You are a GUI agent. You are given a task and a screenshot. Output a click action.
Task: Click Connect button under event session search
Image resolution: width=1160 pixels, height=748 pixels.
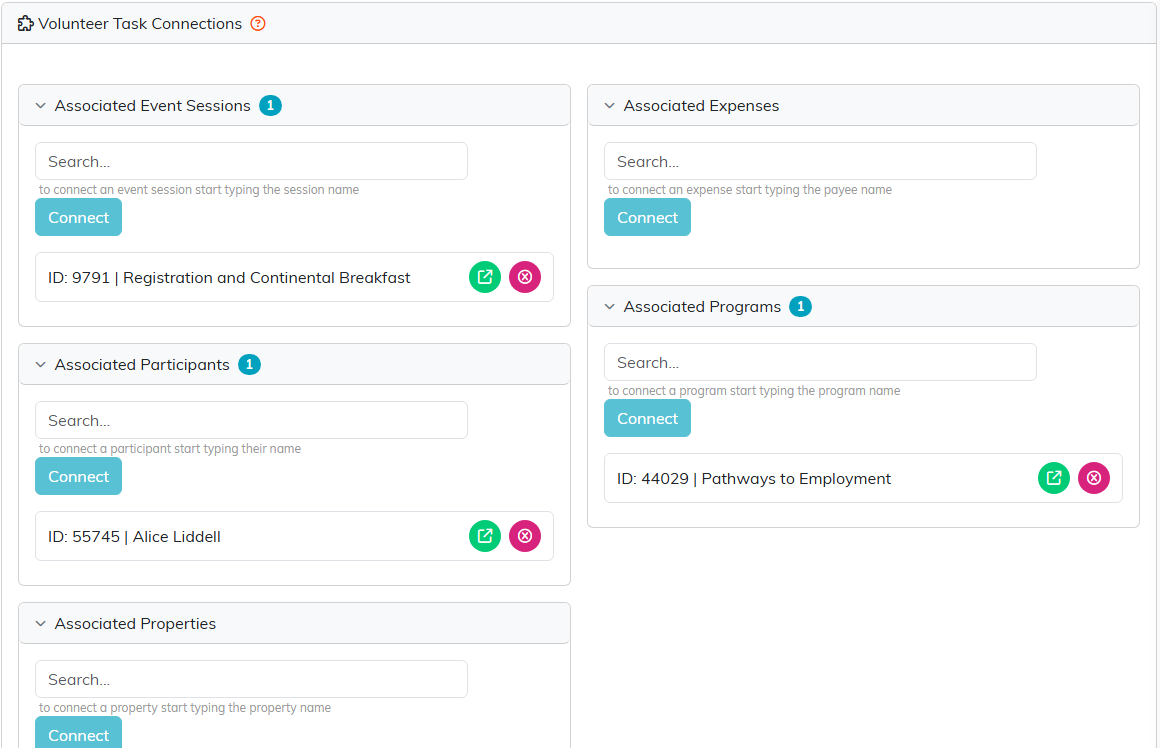(78, 218)
